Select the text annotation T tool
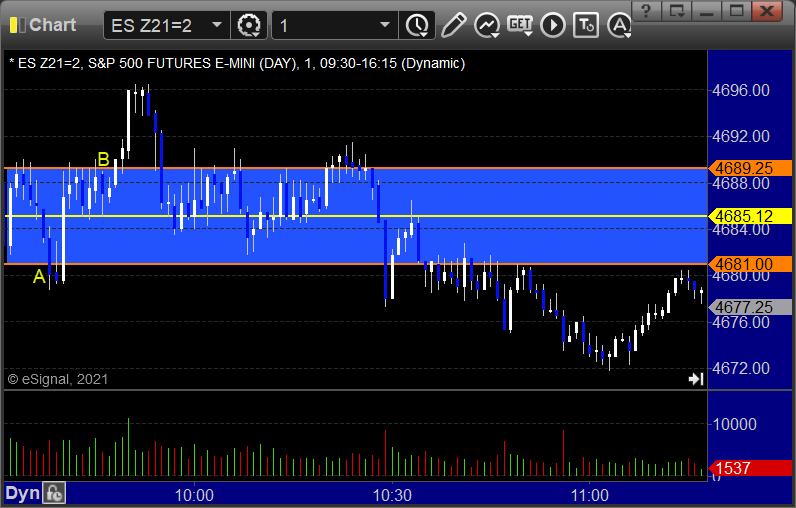This screenshot has width=796, height=508. tap(586, 25)
